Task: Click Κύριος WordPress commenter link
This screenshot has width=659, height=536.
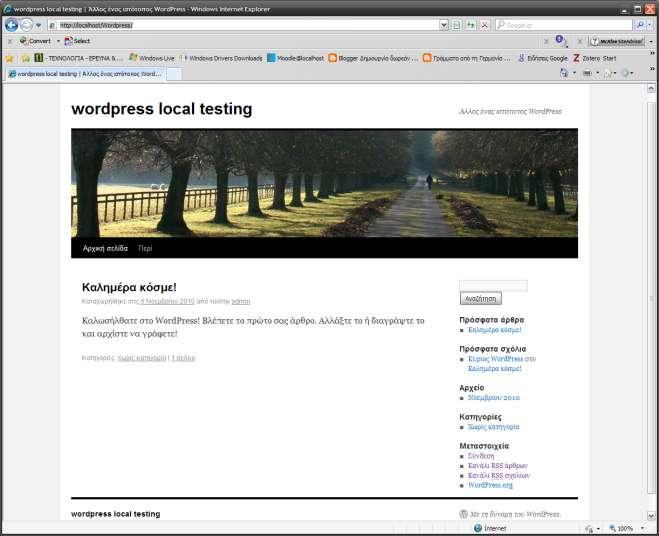Action: (x=496, y=359)
